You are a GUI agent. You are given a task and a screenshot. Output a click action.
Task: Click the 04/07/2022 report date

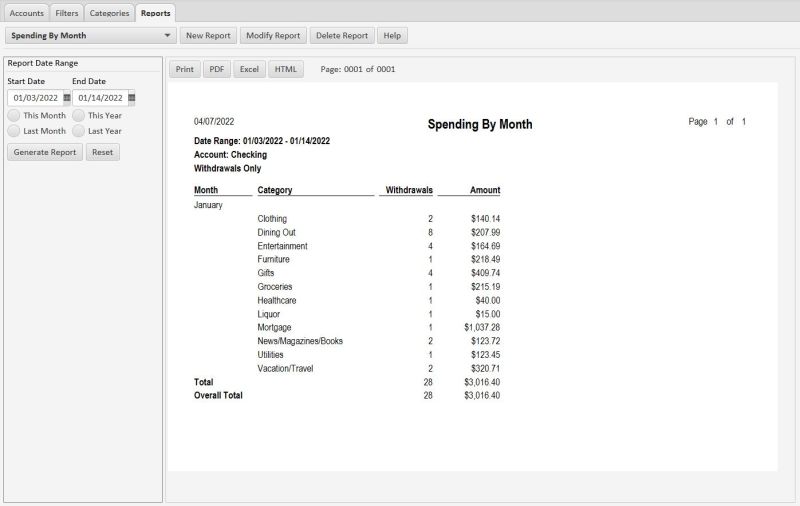pyautogui.click(x=214, y=121)
